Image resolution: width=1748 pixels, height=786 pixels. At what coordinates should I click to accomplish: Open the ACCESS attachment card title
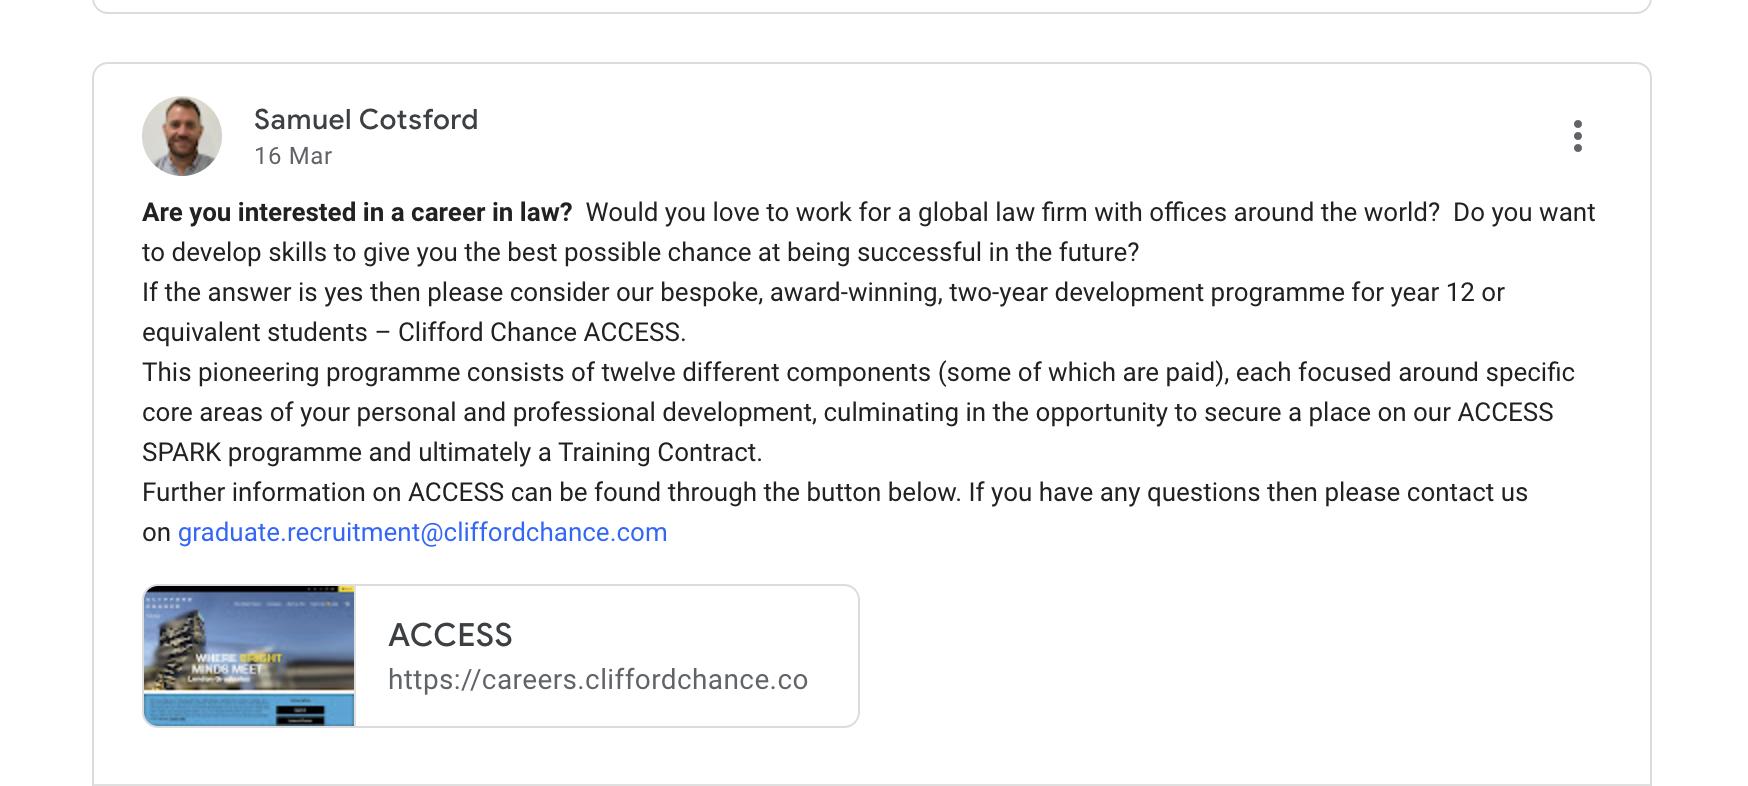click(450, 635)
